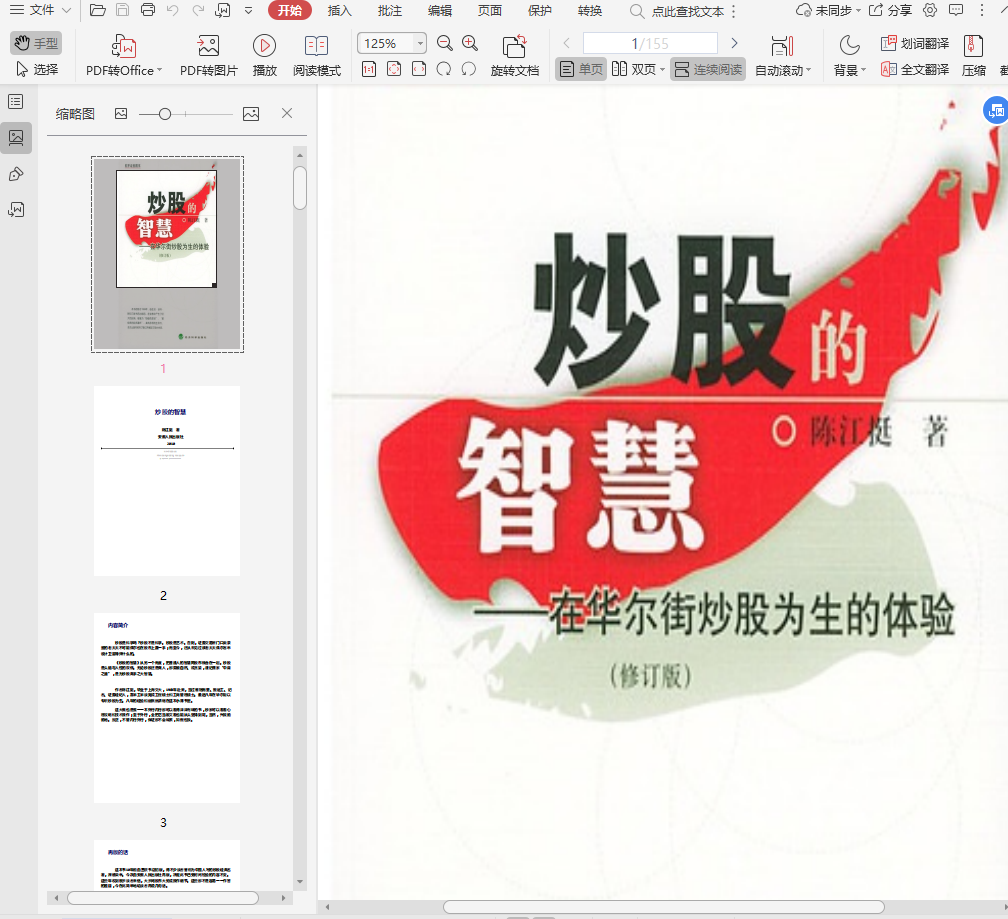Open the annotations sidebar pen icon
The width and height of the screenshot is (1008, 919).
tap(16, 174)
